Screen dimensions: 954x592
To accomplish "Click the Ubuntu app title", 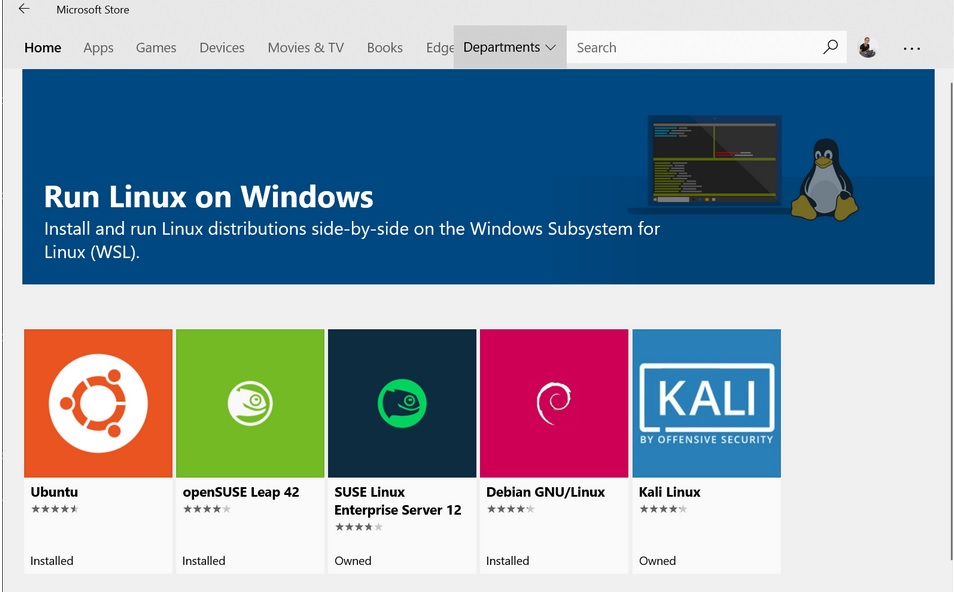I will [x=54, y=492].
